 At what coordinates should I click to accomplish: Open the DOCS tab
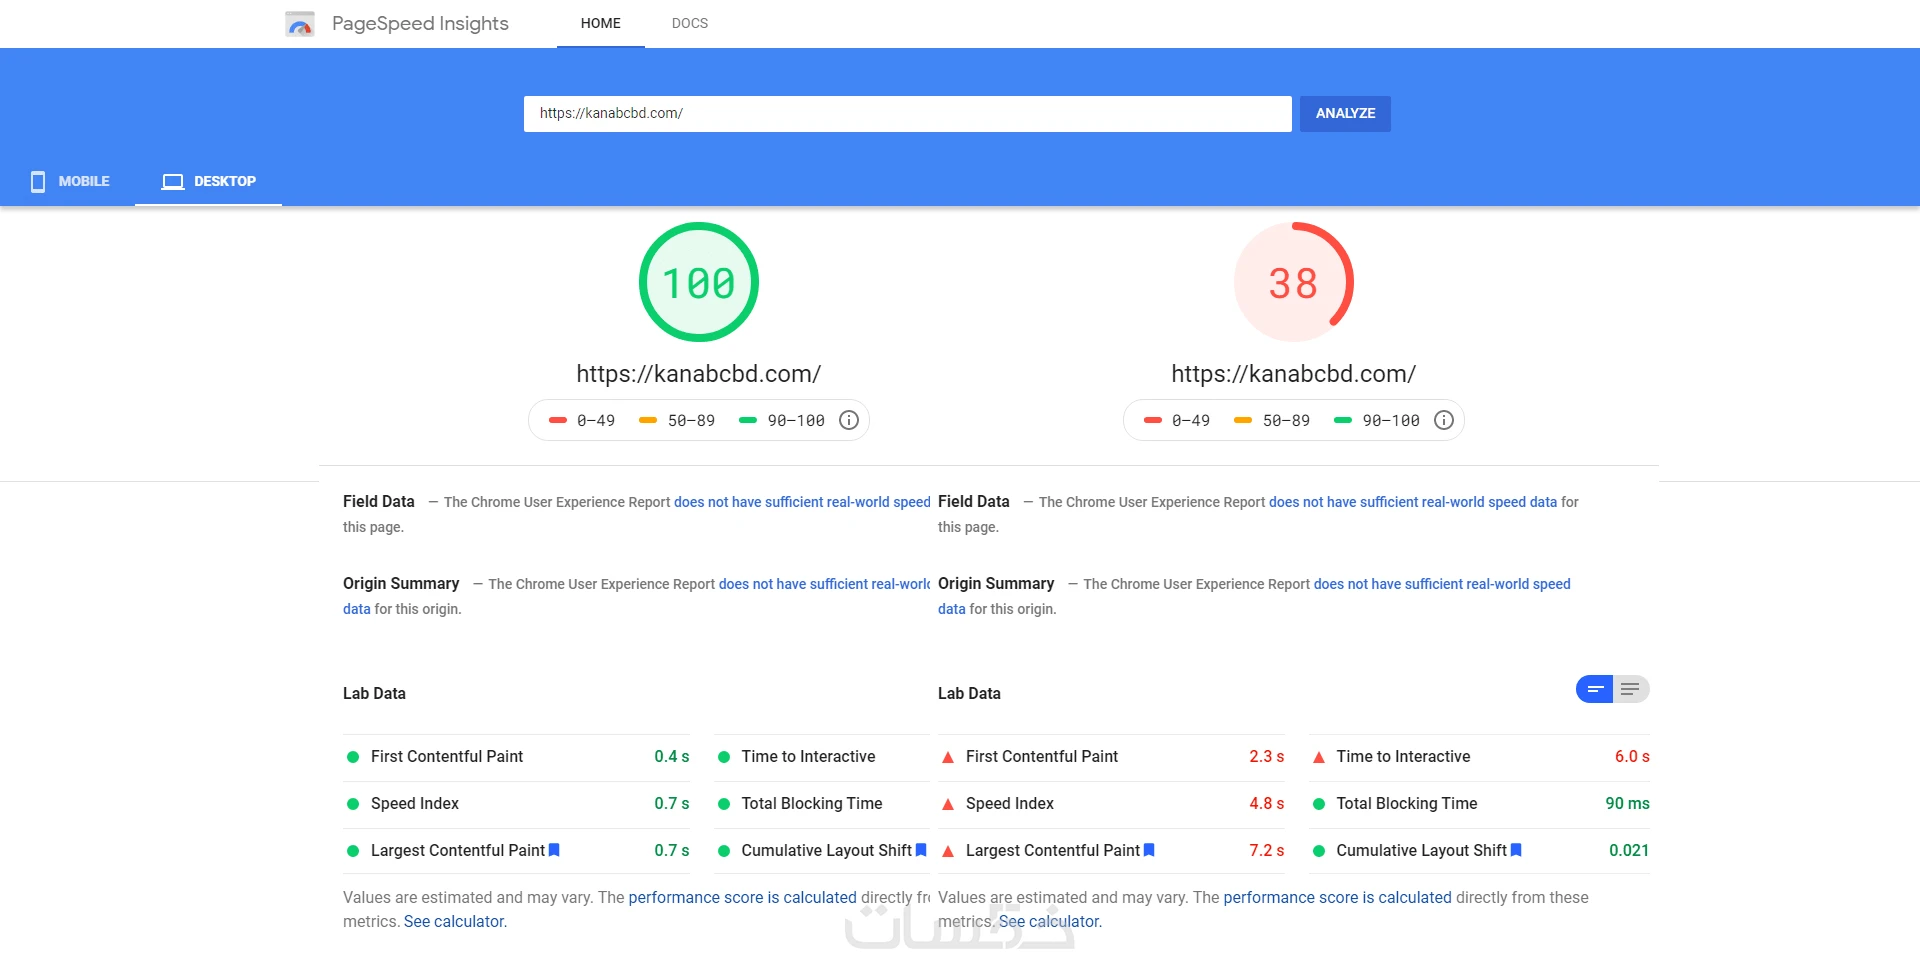(x=690, y=23)
